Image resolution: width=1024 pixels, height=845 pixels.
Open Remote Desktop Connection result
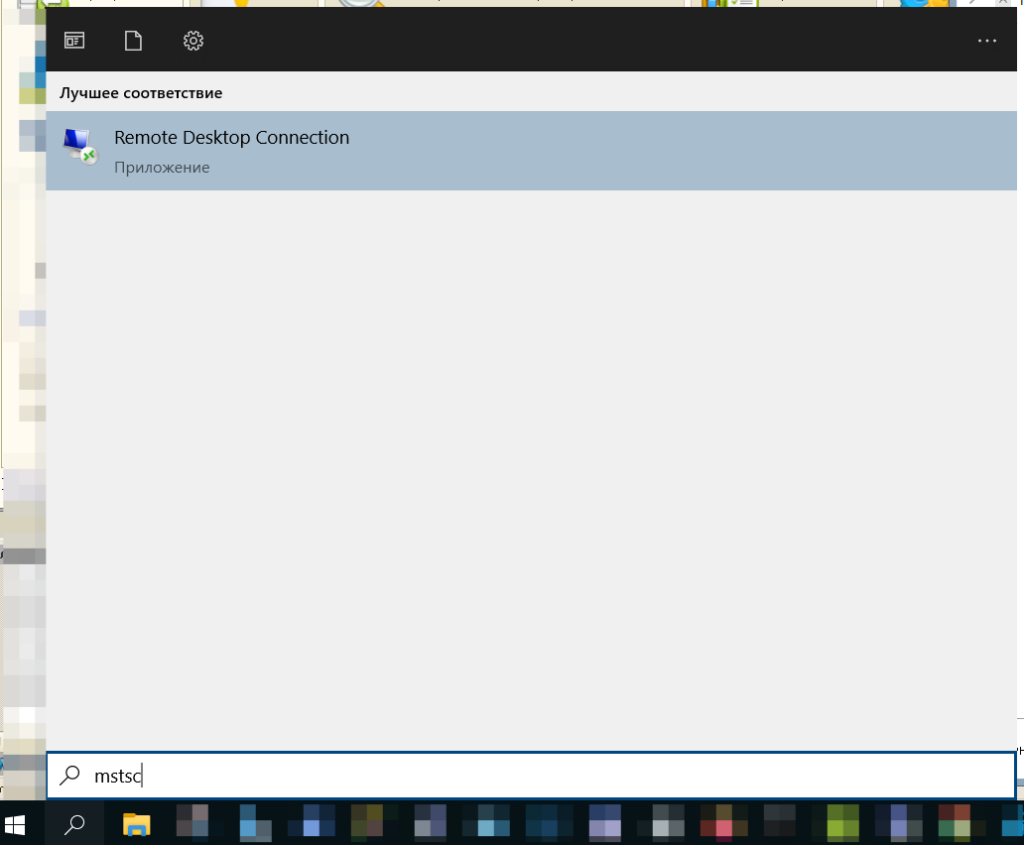(531, 151)
